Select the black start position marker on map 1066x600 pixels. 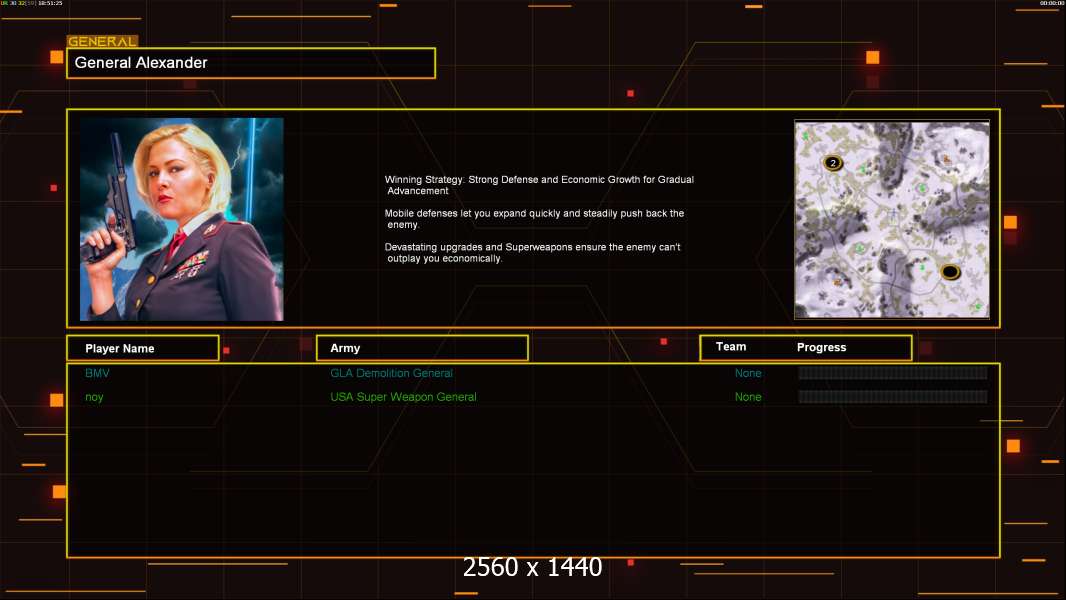coord(950,272)
